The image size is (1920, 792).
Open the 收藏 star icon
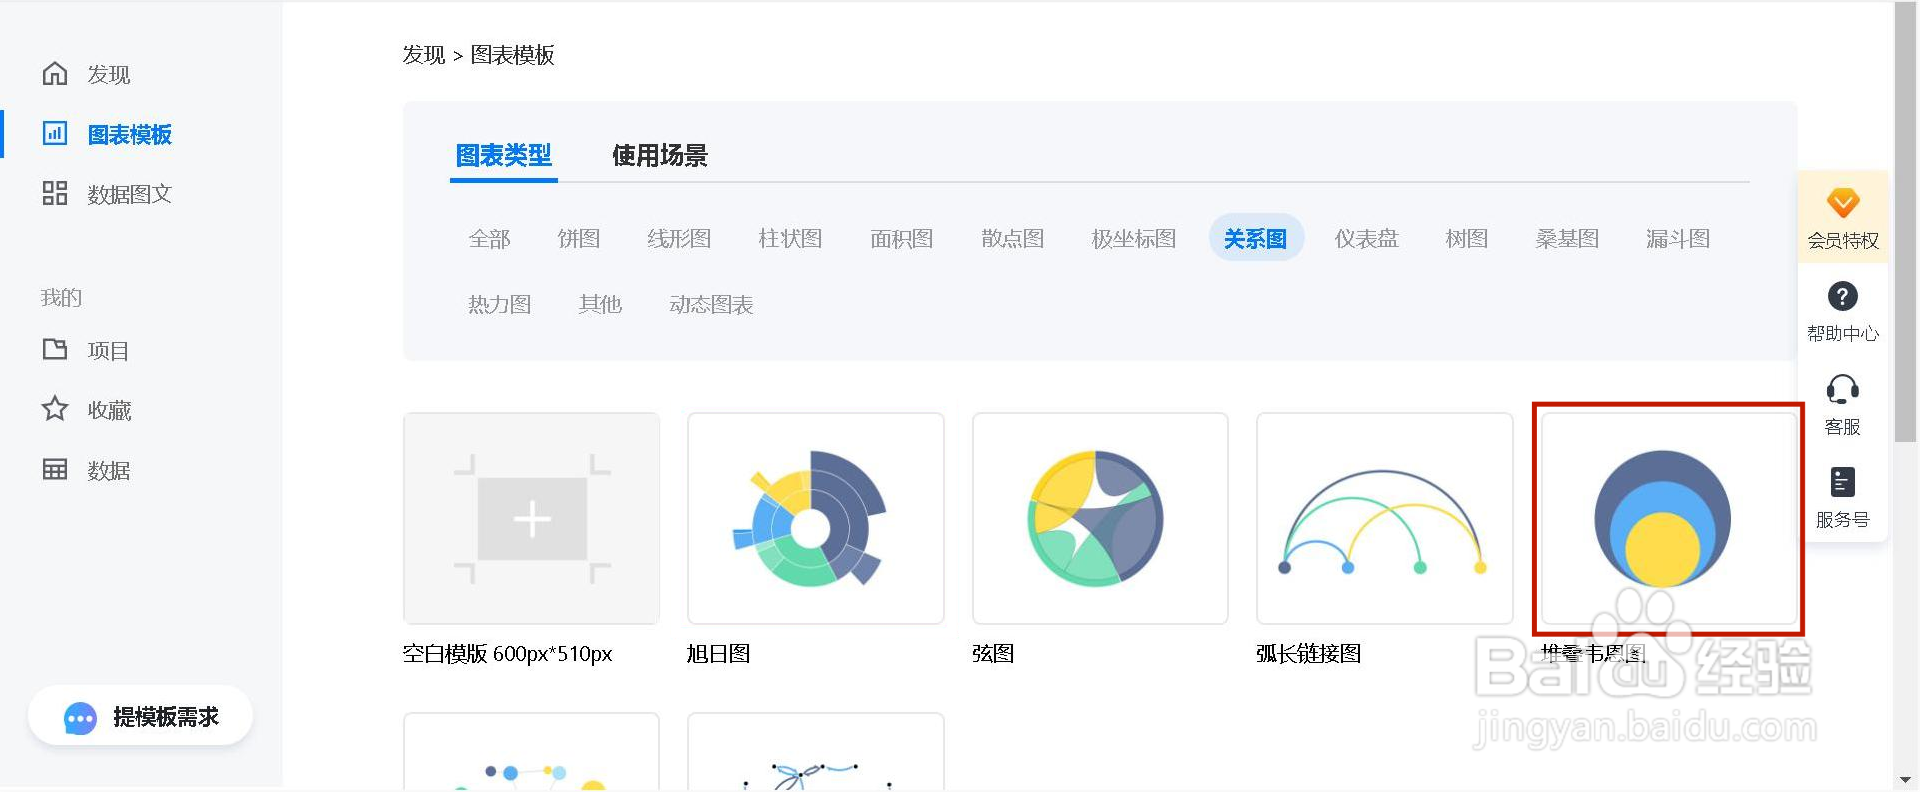point(55,408)
